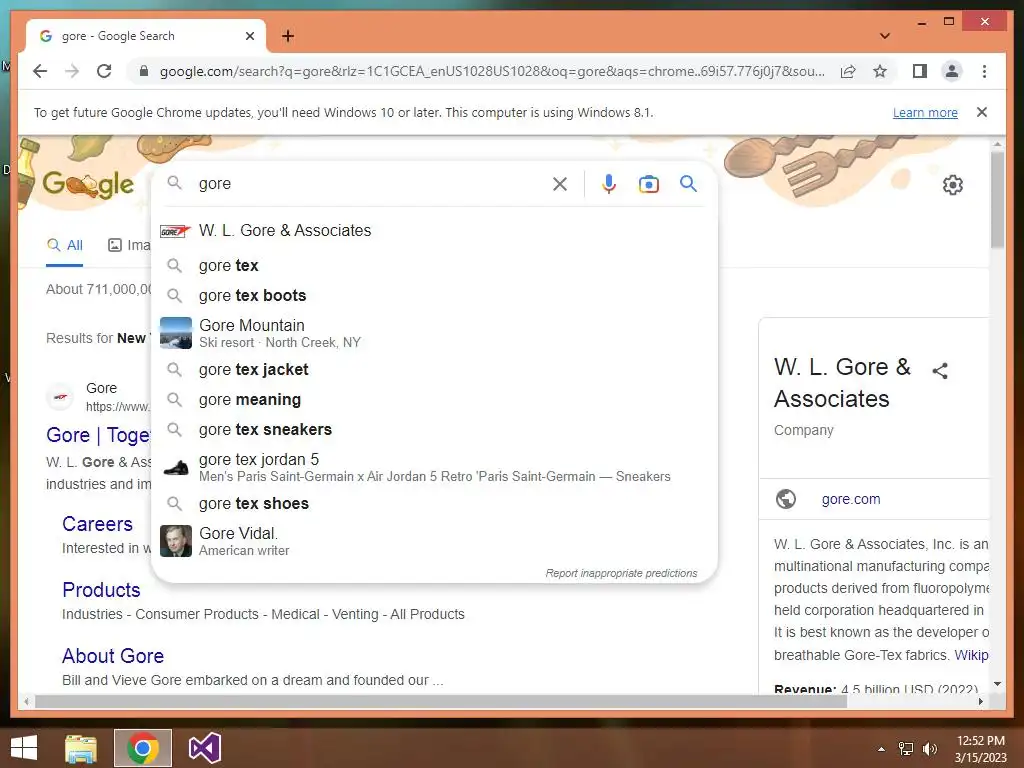Screen dimensions: 1024x768
Task: Open Chrome three-dot menu
Action: click(984, 71)
